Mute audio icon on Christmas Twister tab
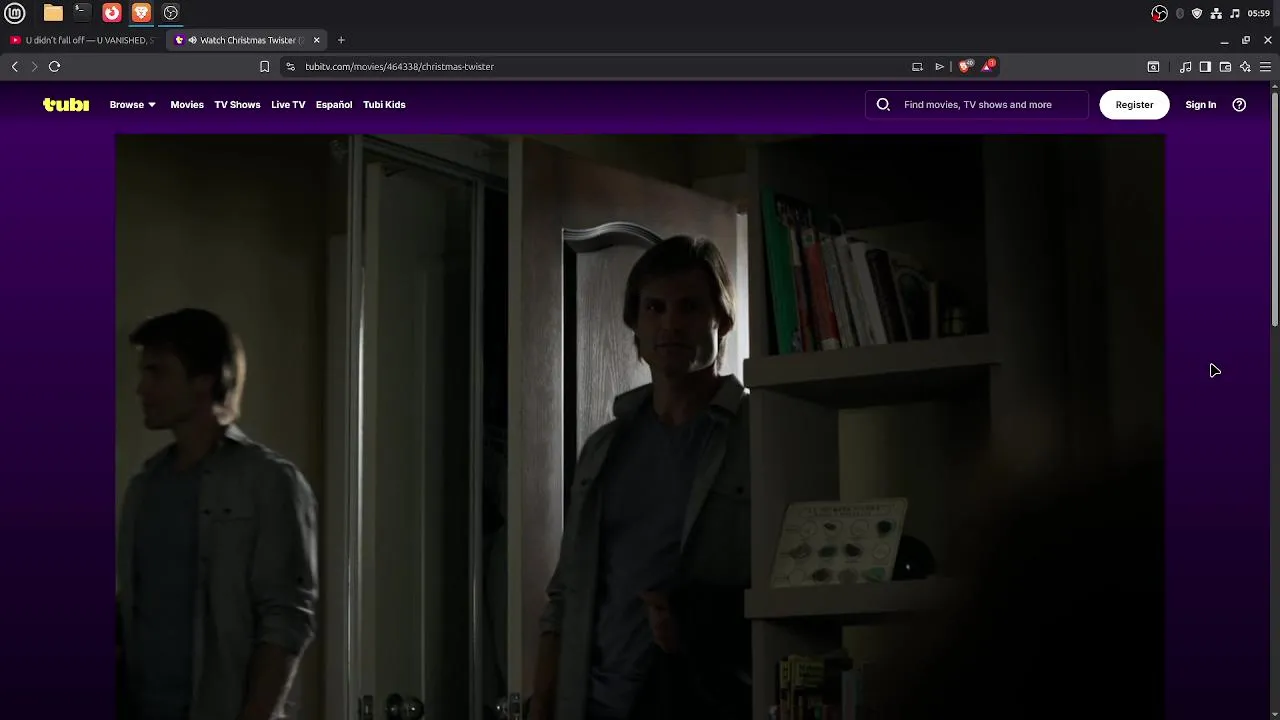The height and width of the screenshot is (720, 1280). click(192, 40)
